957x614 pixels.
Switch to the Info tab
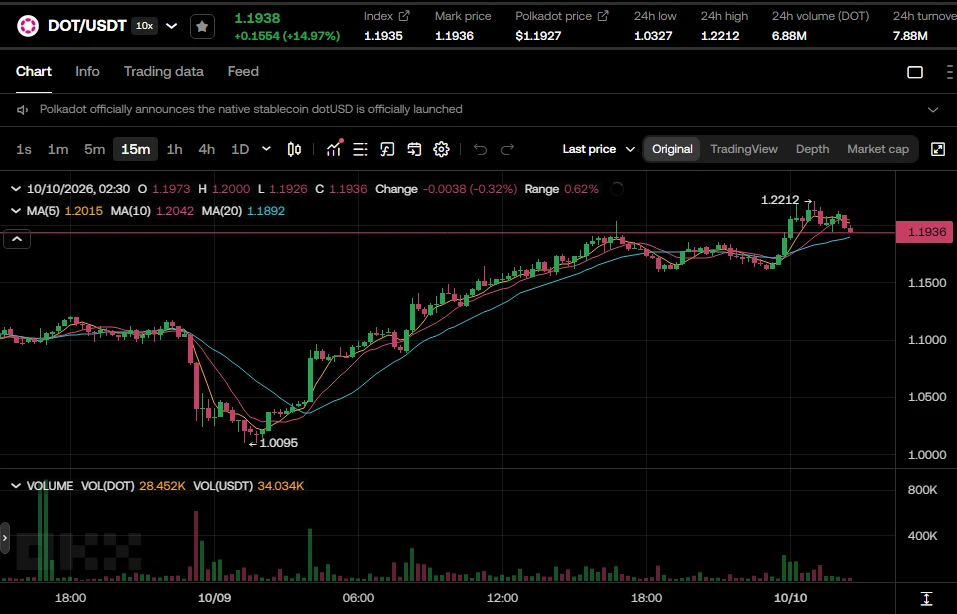pos(87,71)
